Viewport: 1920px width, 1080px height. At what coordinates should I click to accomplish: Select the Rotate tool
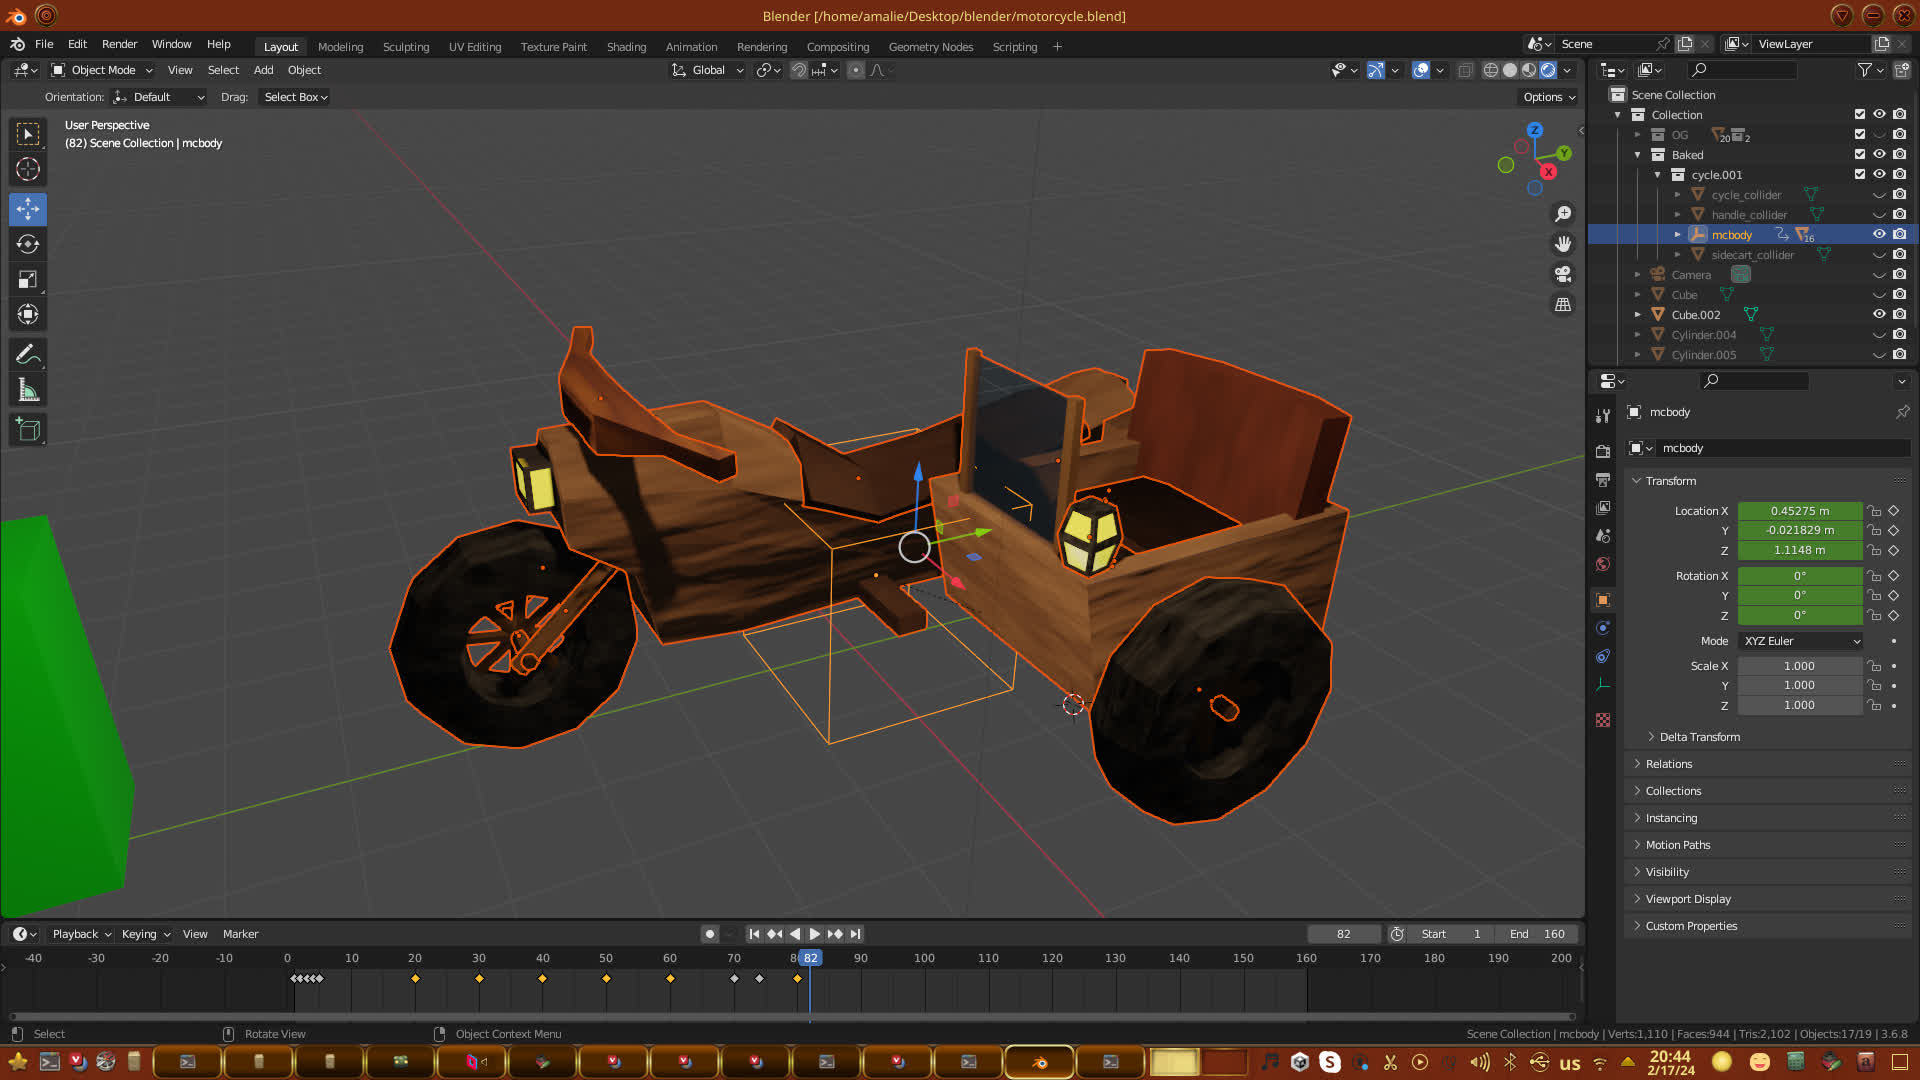28,244
